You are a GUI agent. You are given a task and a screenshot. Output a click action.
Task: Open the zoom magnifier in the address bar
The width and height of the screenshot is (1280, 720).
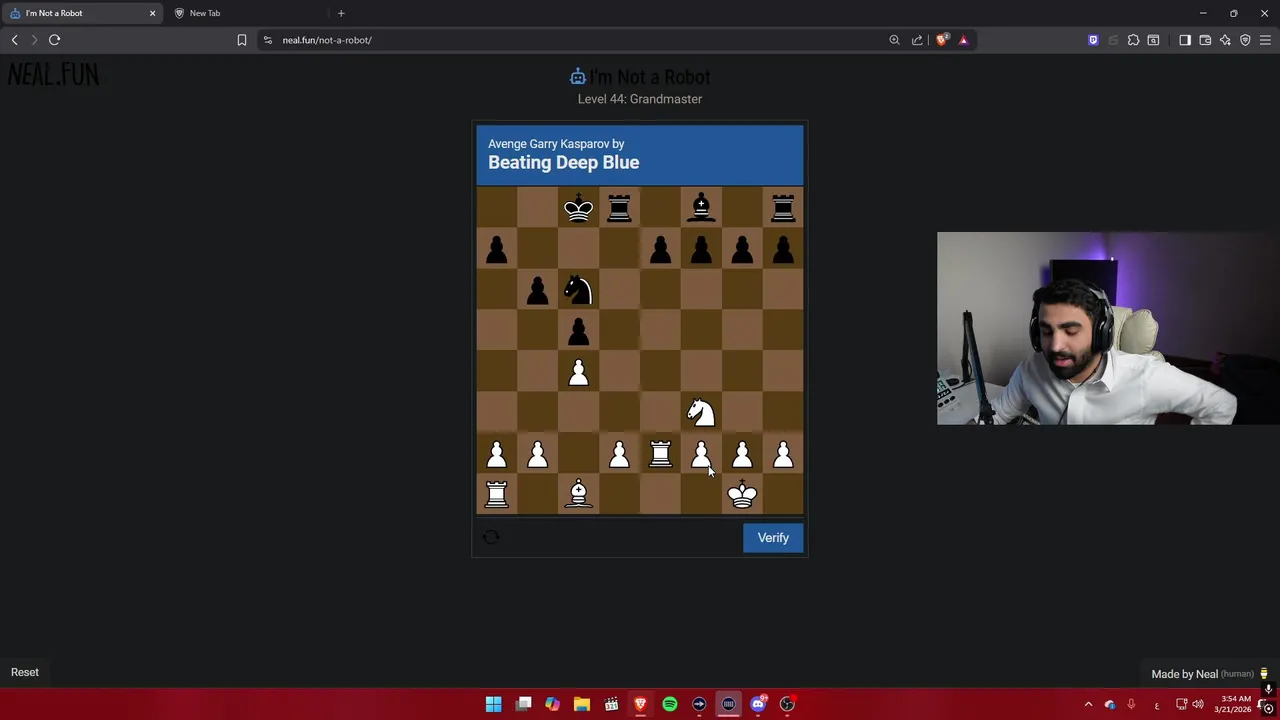click(x=894, y=40)
